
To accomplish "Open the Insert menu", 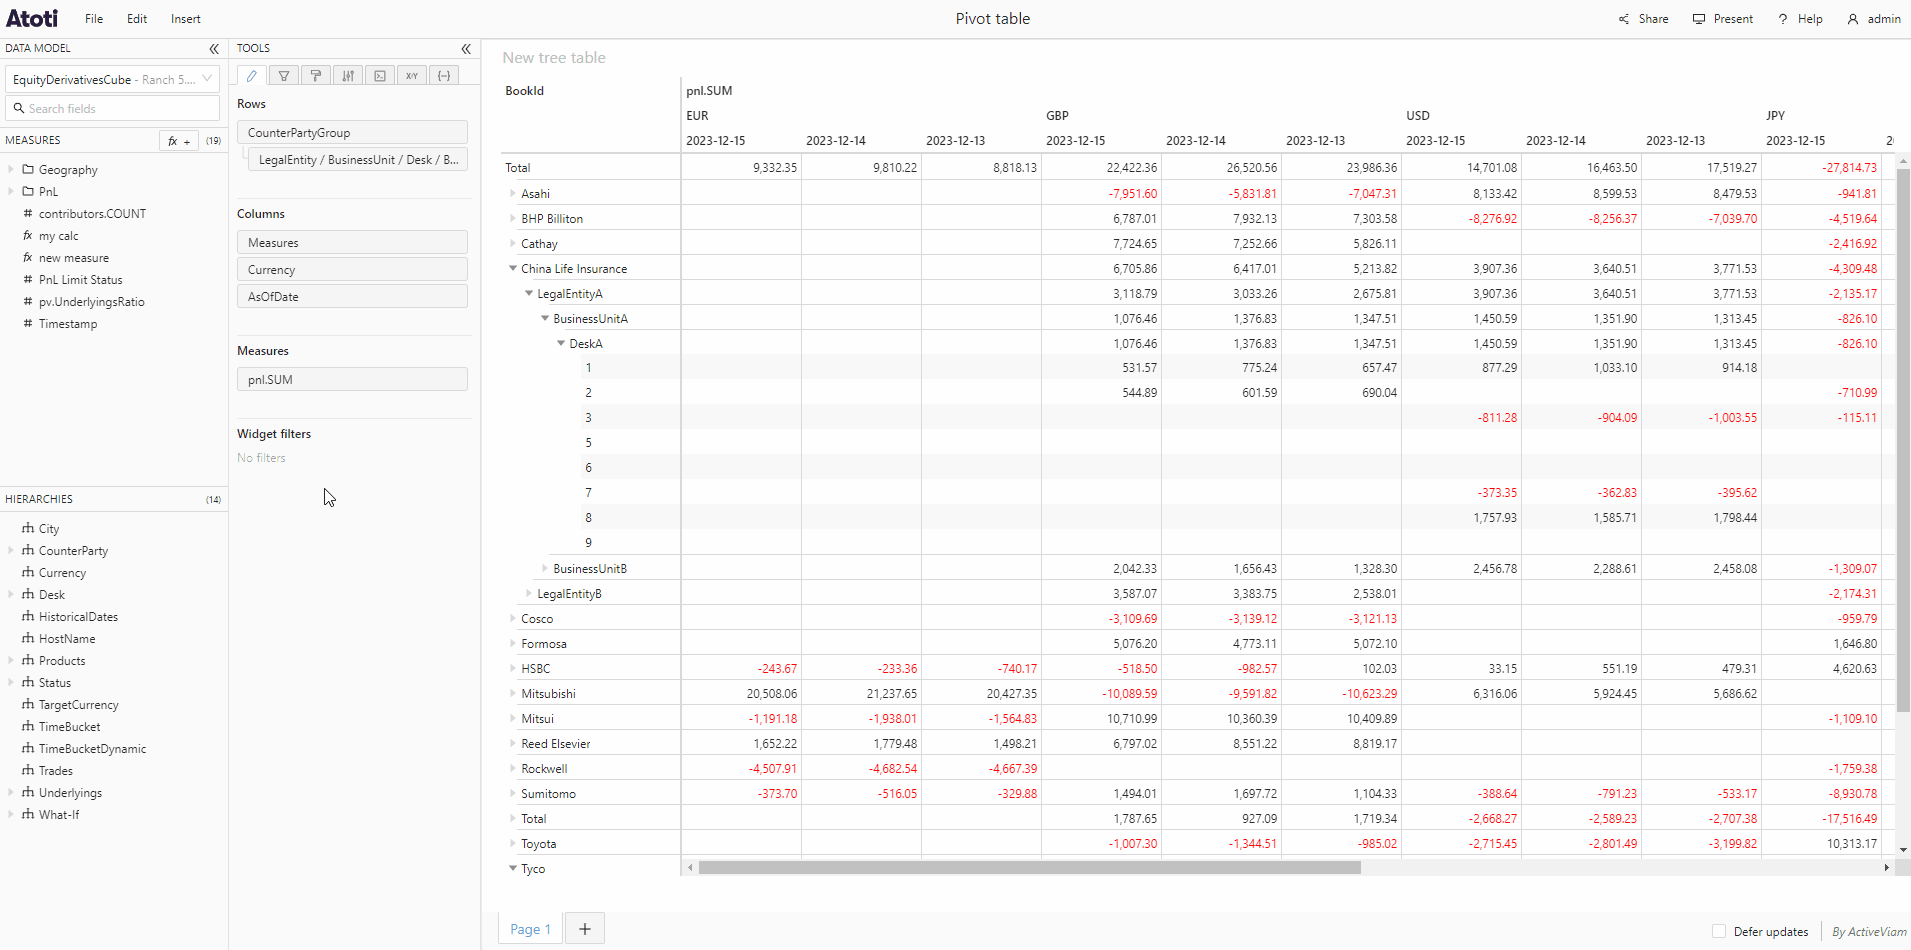I will pyautogui.click(x=186, y=19).
